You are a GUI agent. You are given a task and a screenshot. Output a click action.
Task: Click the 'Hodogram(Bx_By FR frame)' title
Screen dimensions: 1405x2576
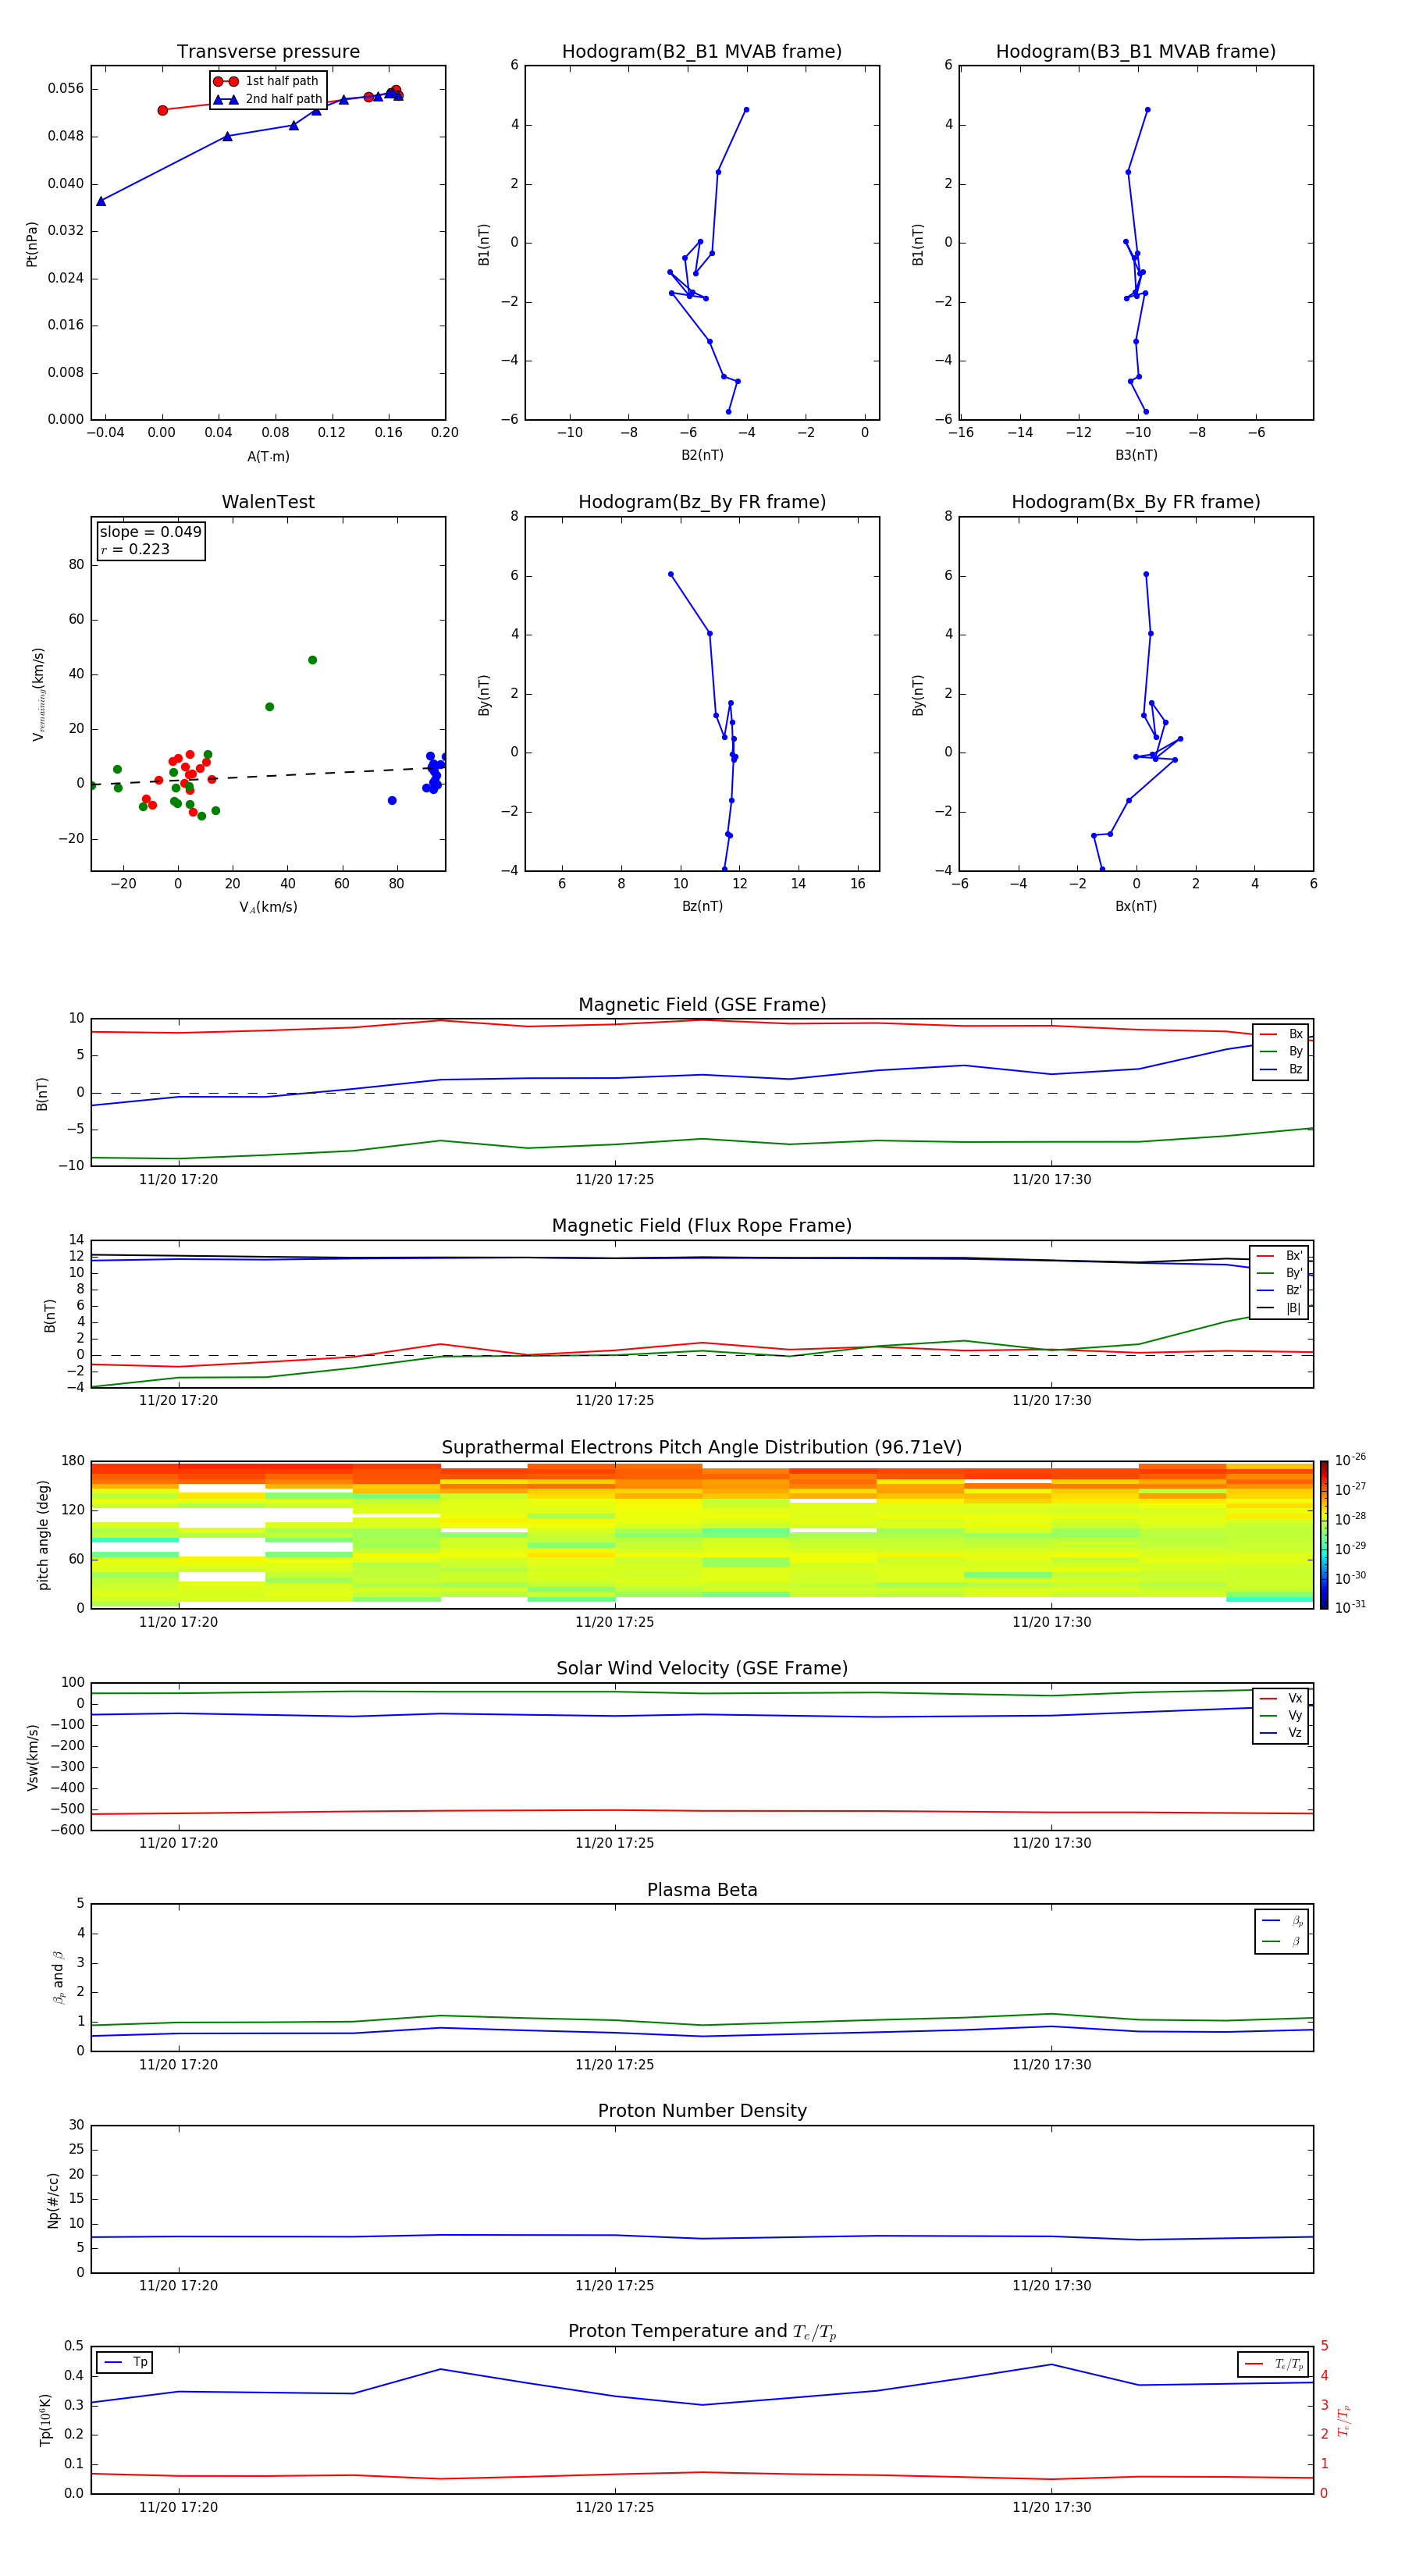pos(1136,502)
